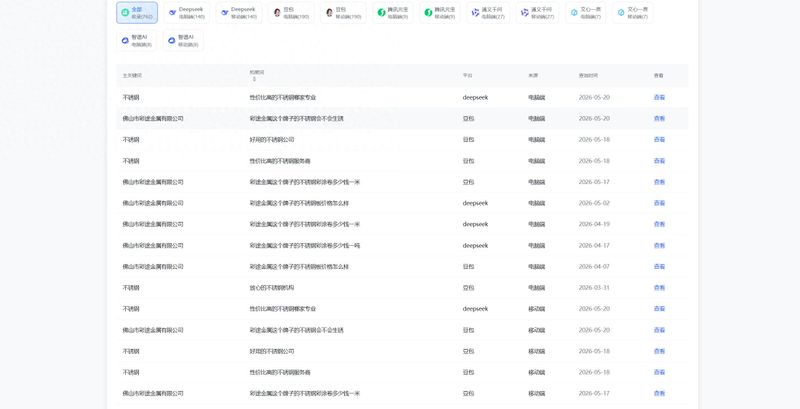
Task: Open the 腾讯元宝 移动端 tab
Action: (x=440, y=13)
